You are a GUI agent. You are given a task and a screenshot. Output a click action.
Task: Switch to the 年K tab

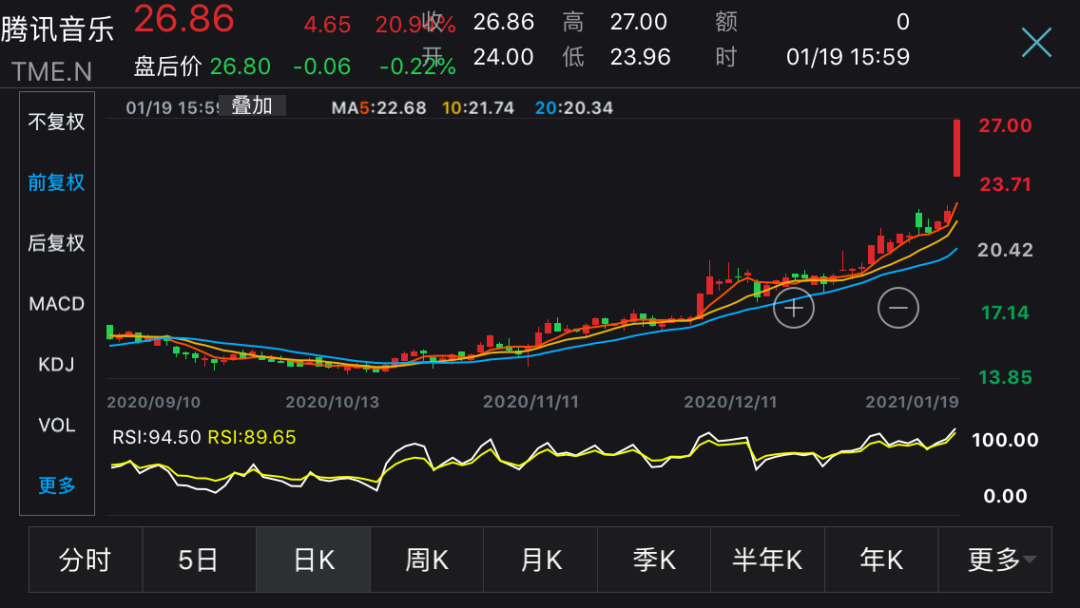click(881, 560)
